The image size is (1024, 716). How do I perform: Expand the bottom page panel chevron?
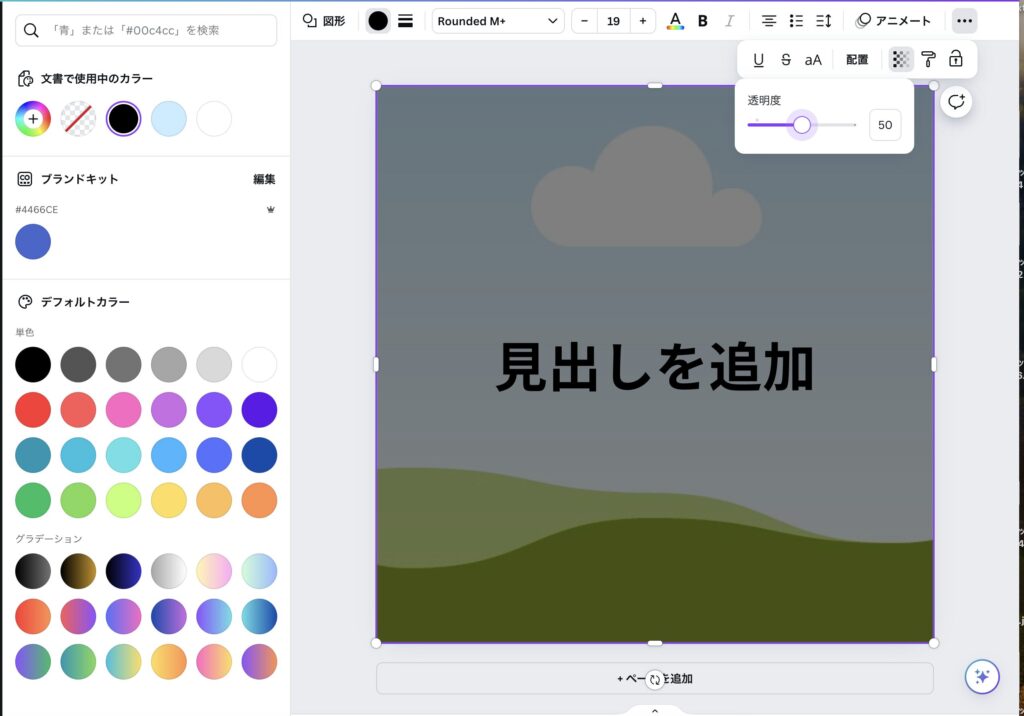pyautogui.click(x=655, y=710)
